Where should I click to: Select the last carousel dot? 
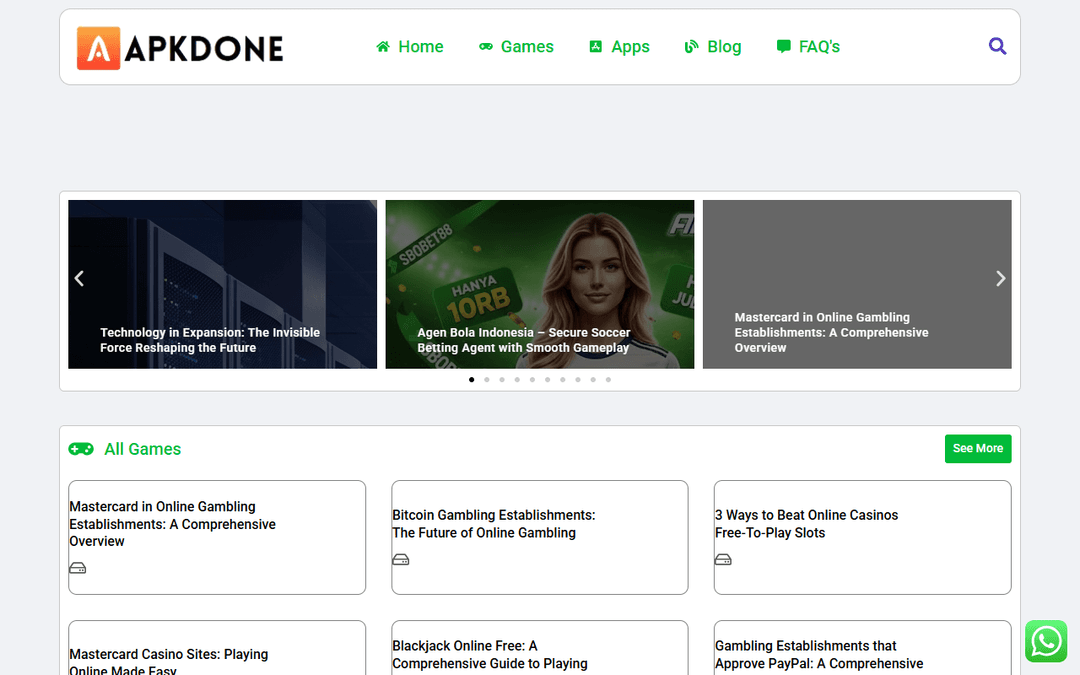tap(608, 380)
